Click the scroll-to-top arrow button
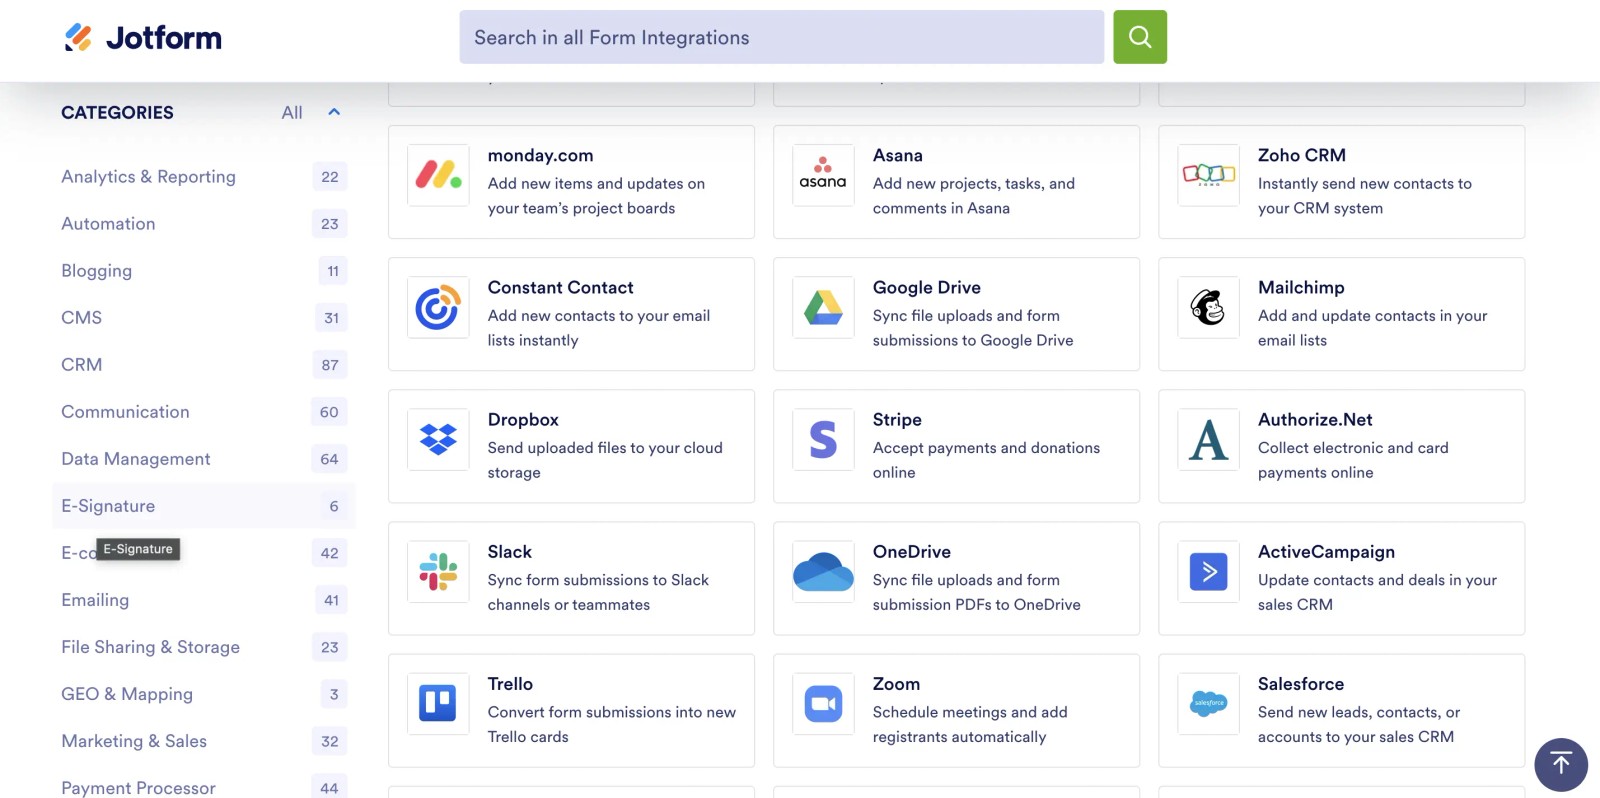 [x=1561, y=764]
